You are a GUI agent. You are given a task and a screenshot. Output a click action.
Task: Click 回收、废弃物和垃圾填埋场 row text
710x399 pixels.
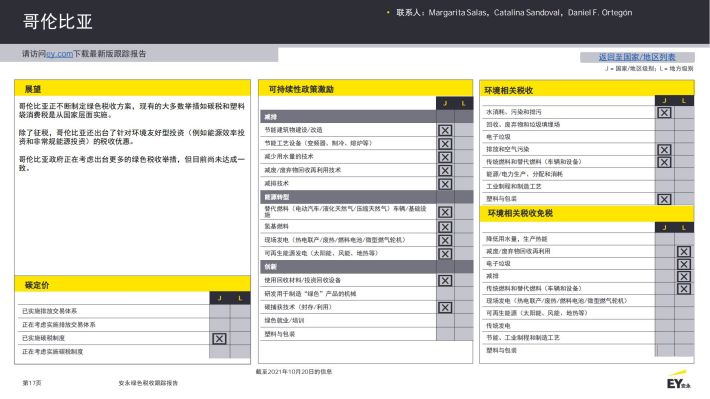pyautogui.click(x=523, y=124)
